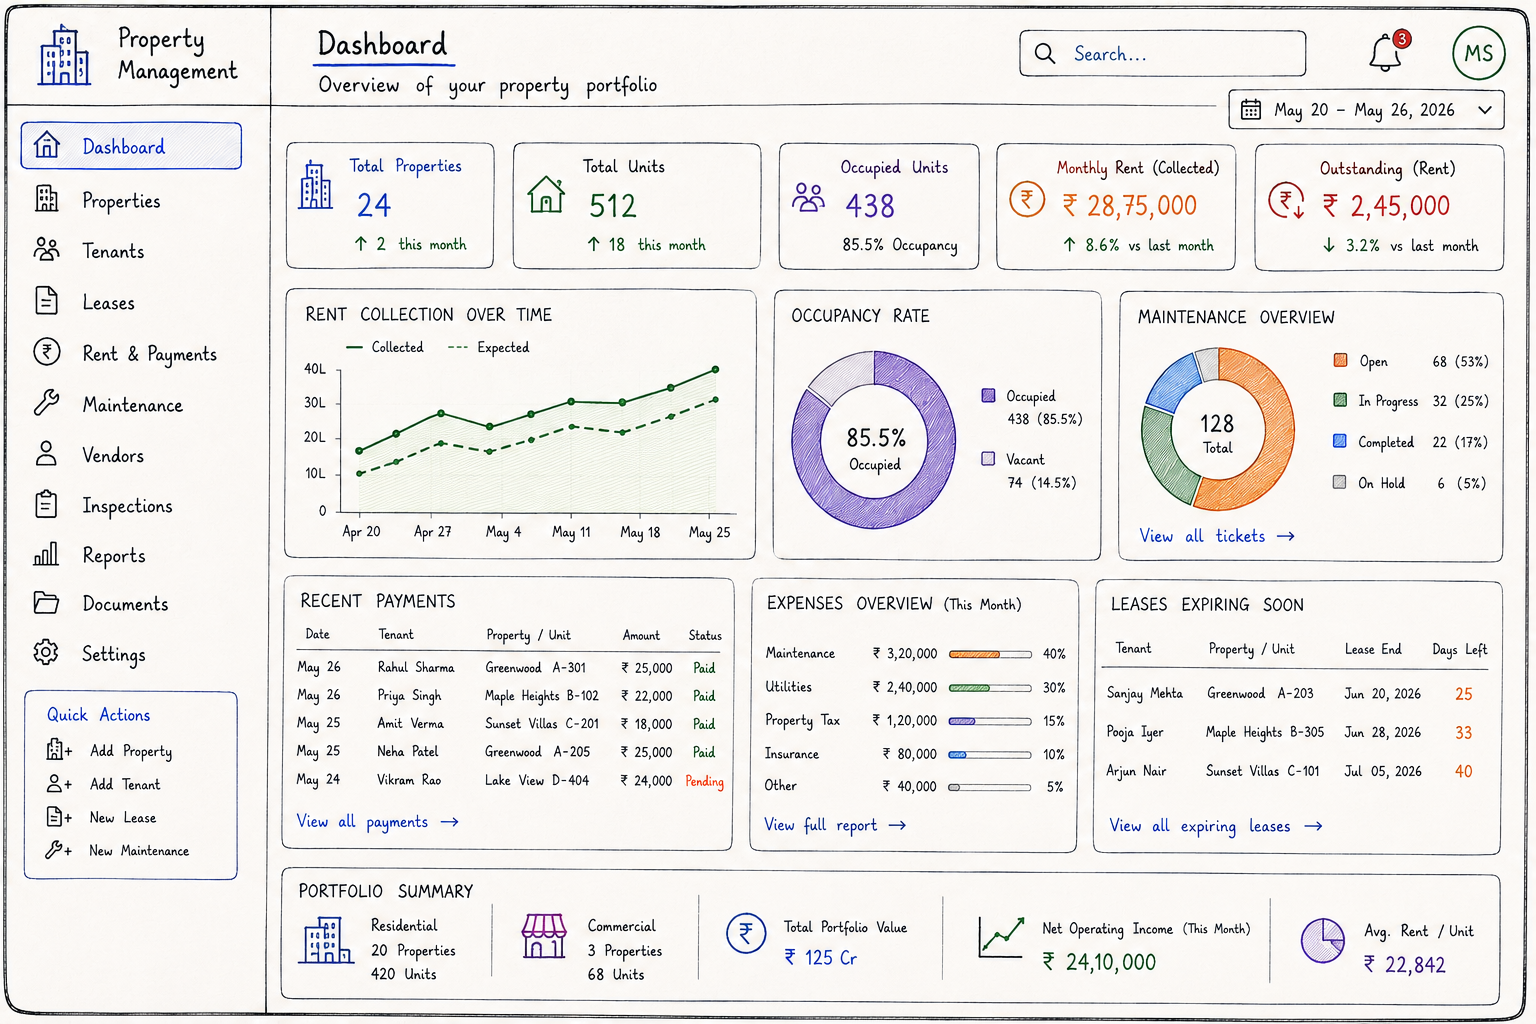
Task: Open the Dashboard menu item
Action: pyautogui.click(x=131, y=146)
